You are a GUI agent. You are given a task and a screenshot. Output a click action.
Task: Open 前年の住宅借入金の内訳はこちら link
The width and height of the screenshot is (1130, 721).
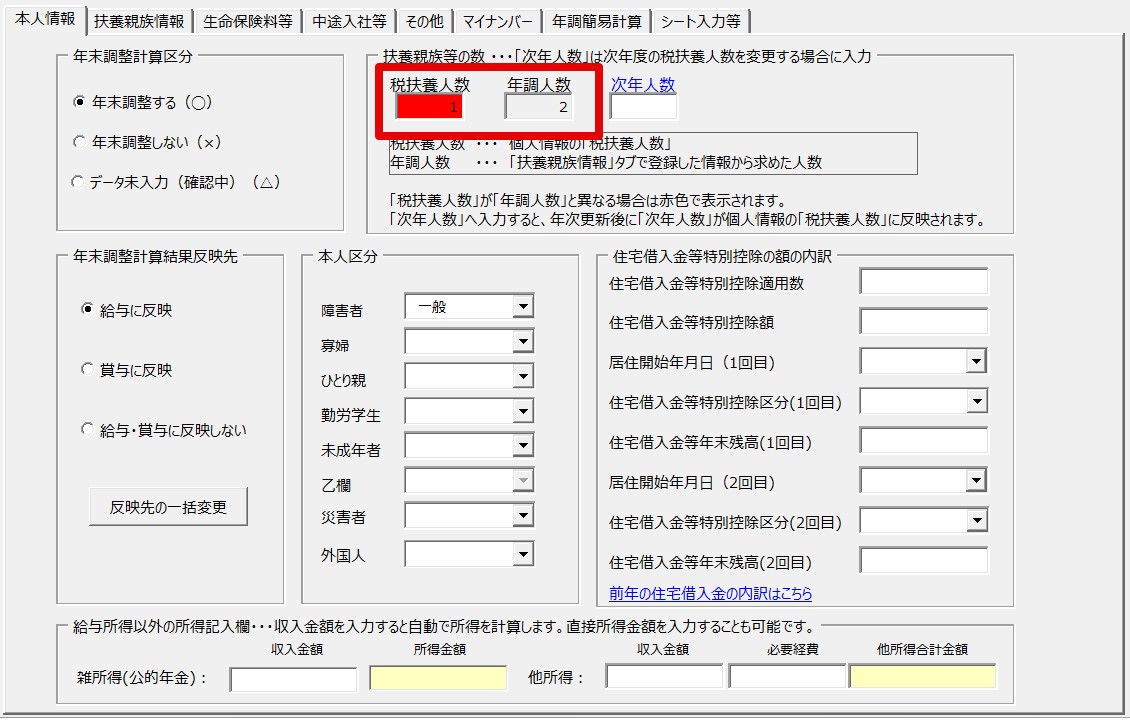click(710, 594)
